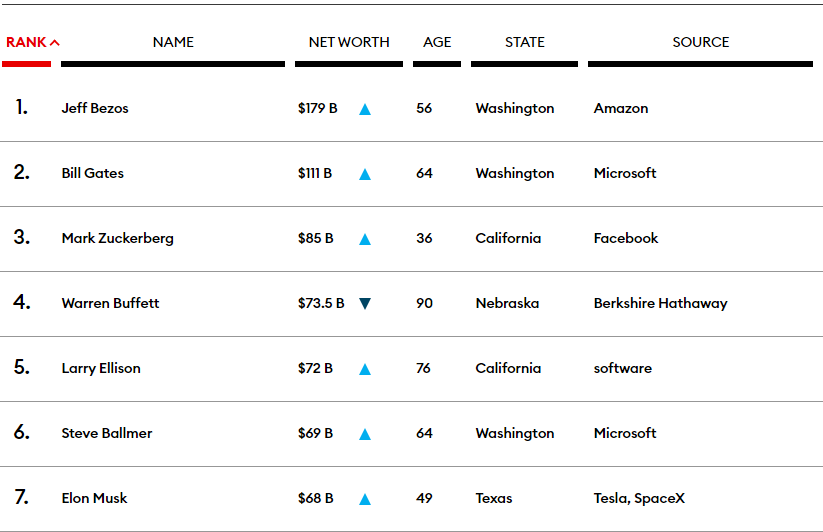Click the up arrow beside Jeff Bezos's net worth

click(365, 109)
